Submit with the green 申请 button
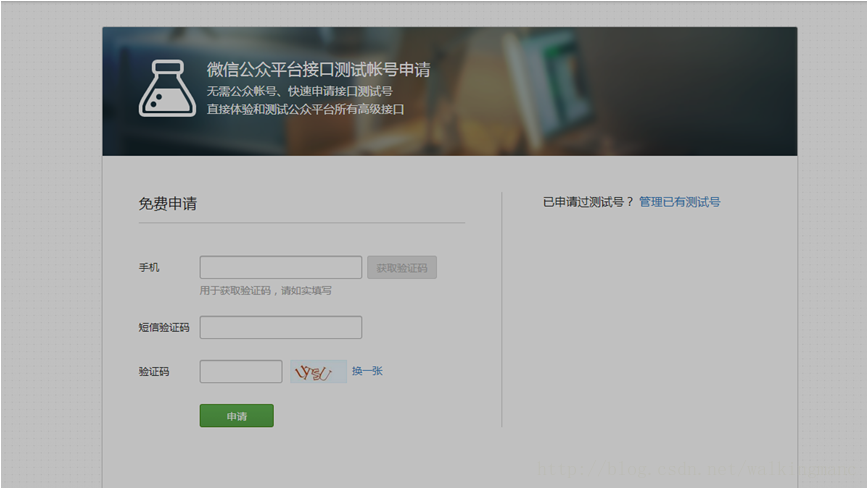 (x=236, y=415)
